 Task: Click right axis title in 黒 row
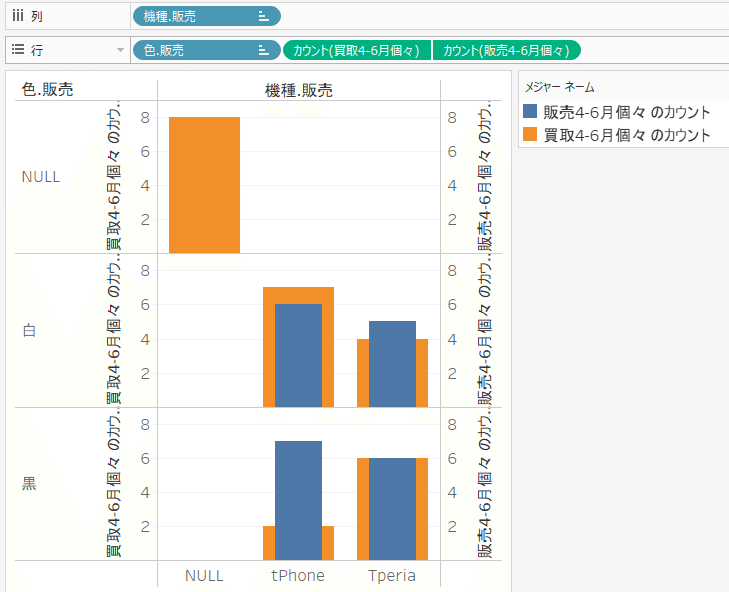click(x=484, y=485)
